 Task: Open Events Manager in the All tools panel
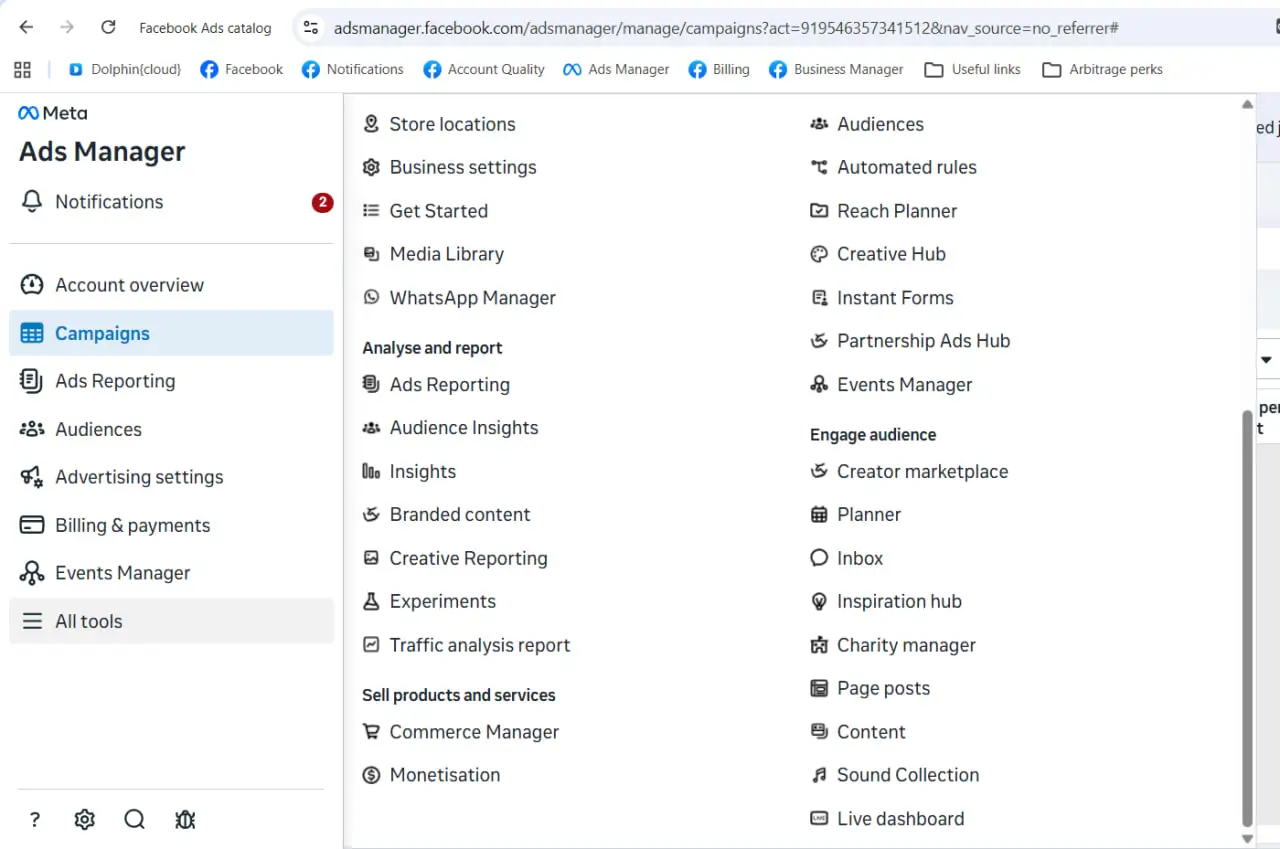pyautogui.click(x=904, y=385)
